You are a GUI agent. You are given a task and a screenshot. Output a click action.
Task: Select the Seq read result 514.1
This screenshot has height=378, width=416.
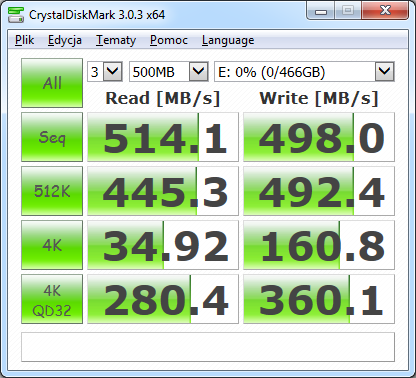point(163,137)
